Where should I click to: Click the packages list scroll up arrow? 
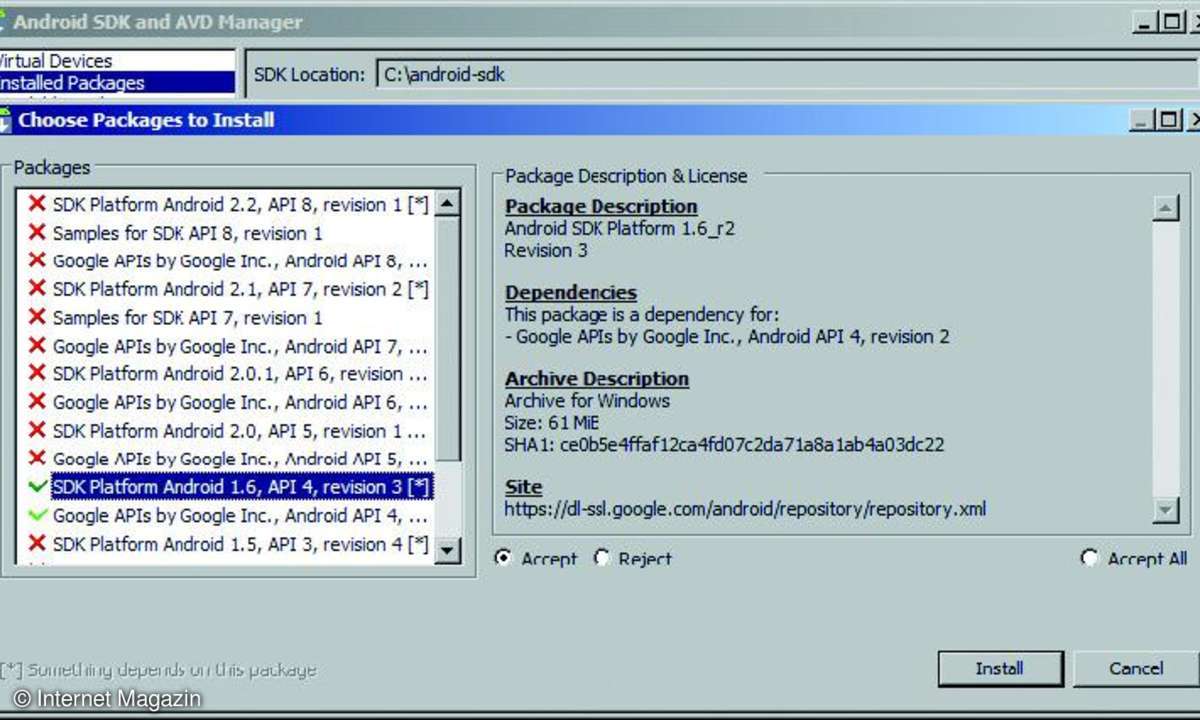coord(447,204)
